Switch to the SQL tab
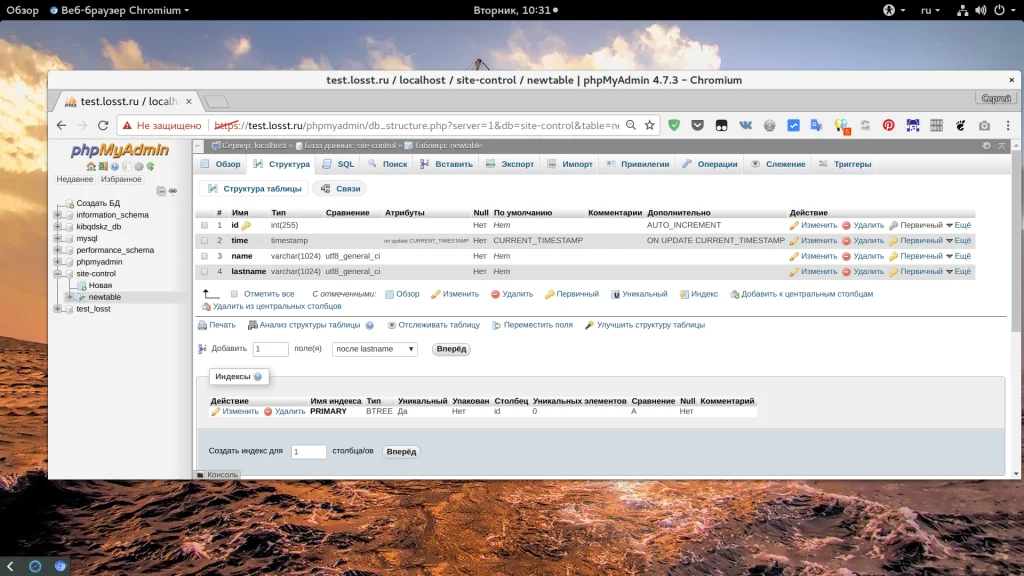Screen dimensions: 1024x576 [x=339, y=164]
